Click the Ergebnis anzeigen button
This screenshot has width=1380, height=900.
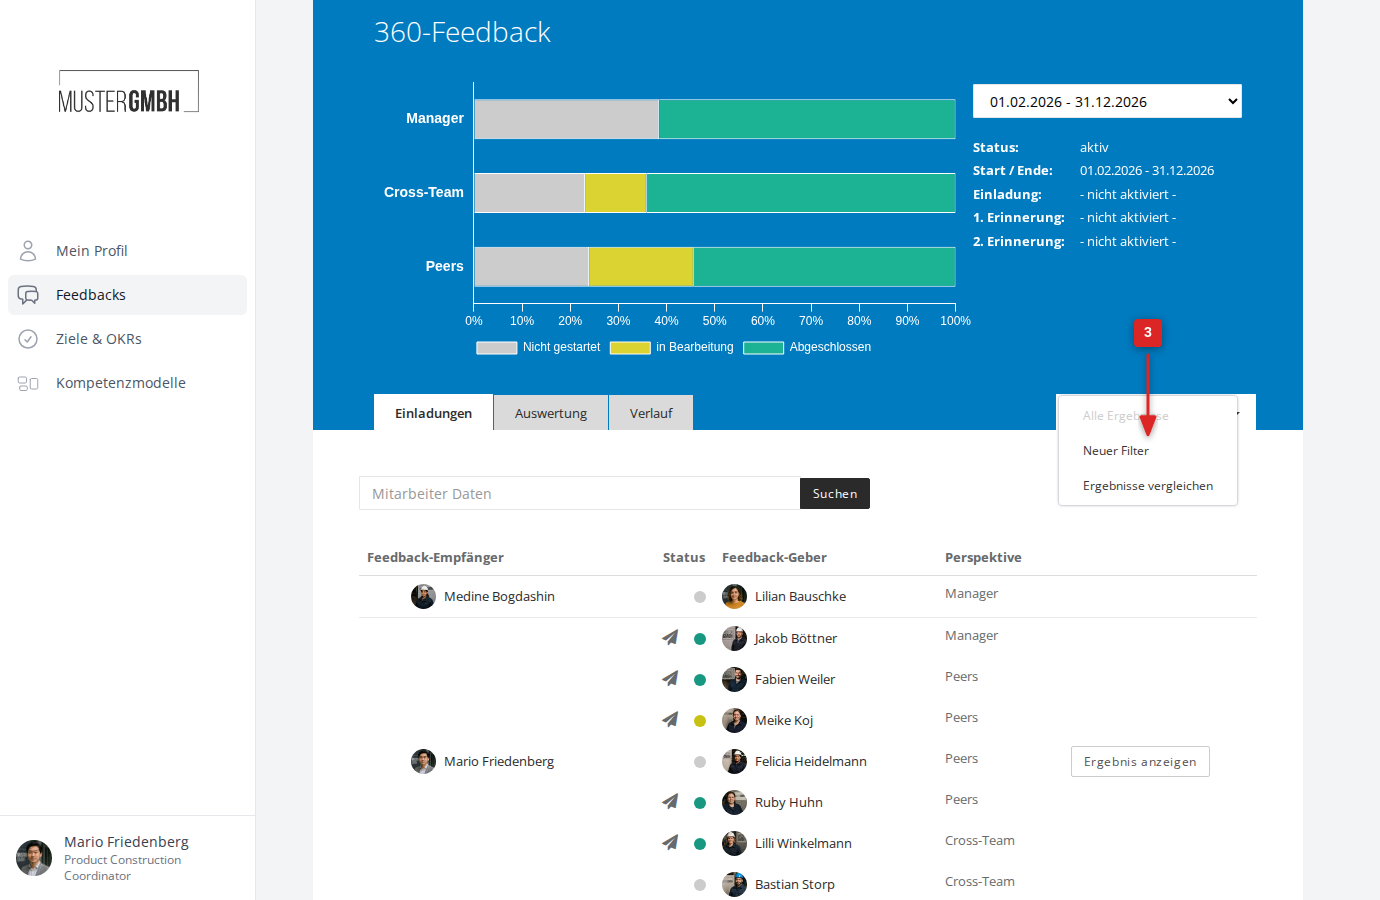1140,762
